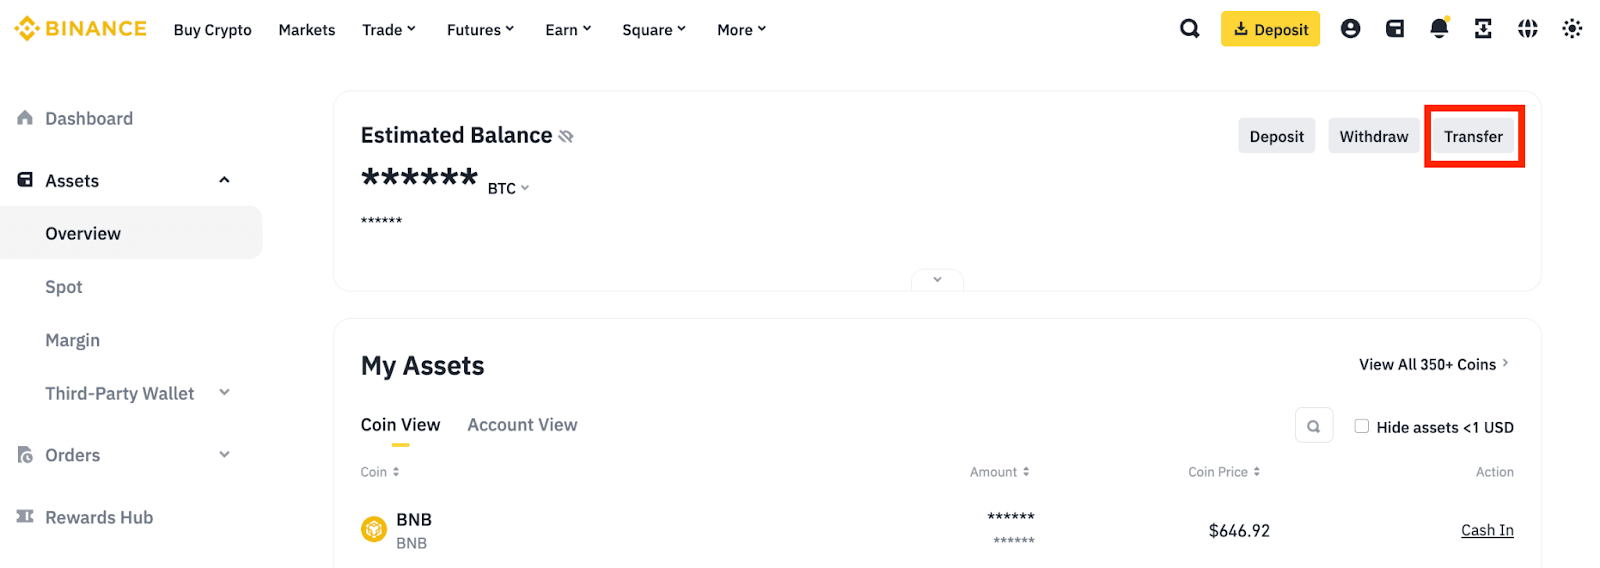Open the wallet icon in top bar
Image resolution: width=1600 pixels, height=568 pixels.
point(1395,29)
